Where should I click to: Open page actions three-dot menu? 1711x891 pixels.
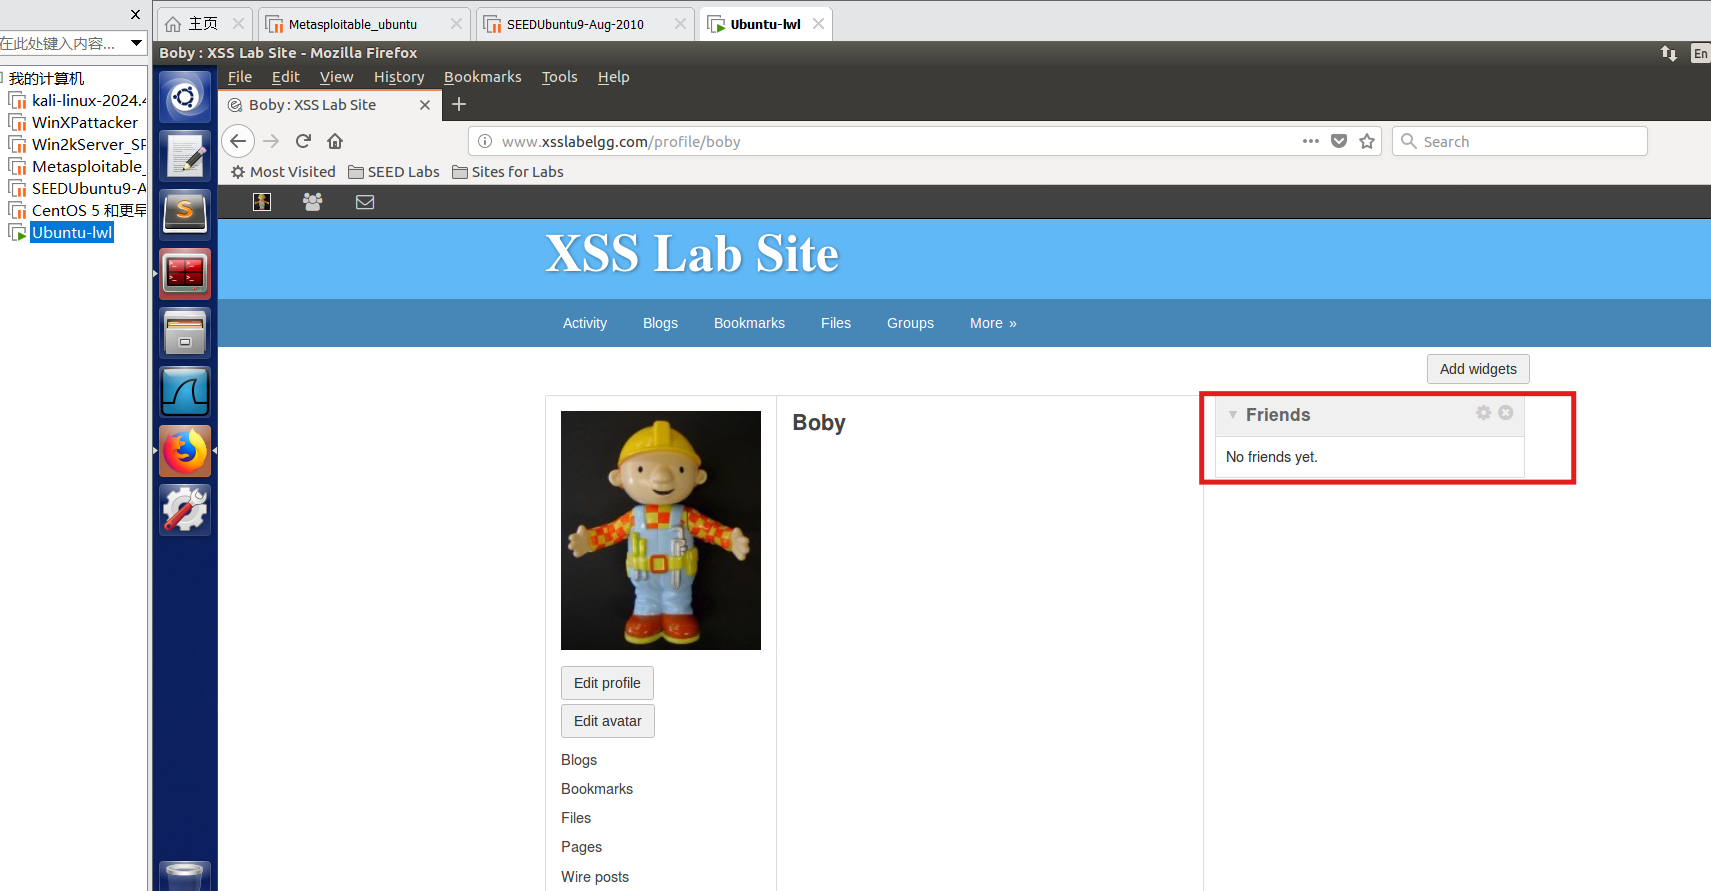[x=1311, y=141]
